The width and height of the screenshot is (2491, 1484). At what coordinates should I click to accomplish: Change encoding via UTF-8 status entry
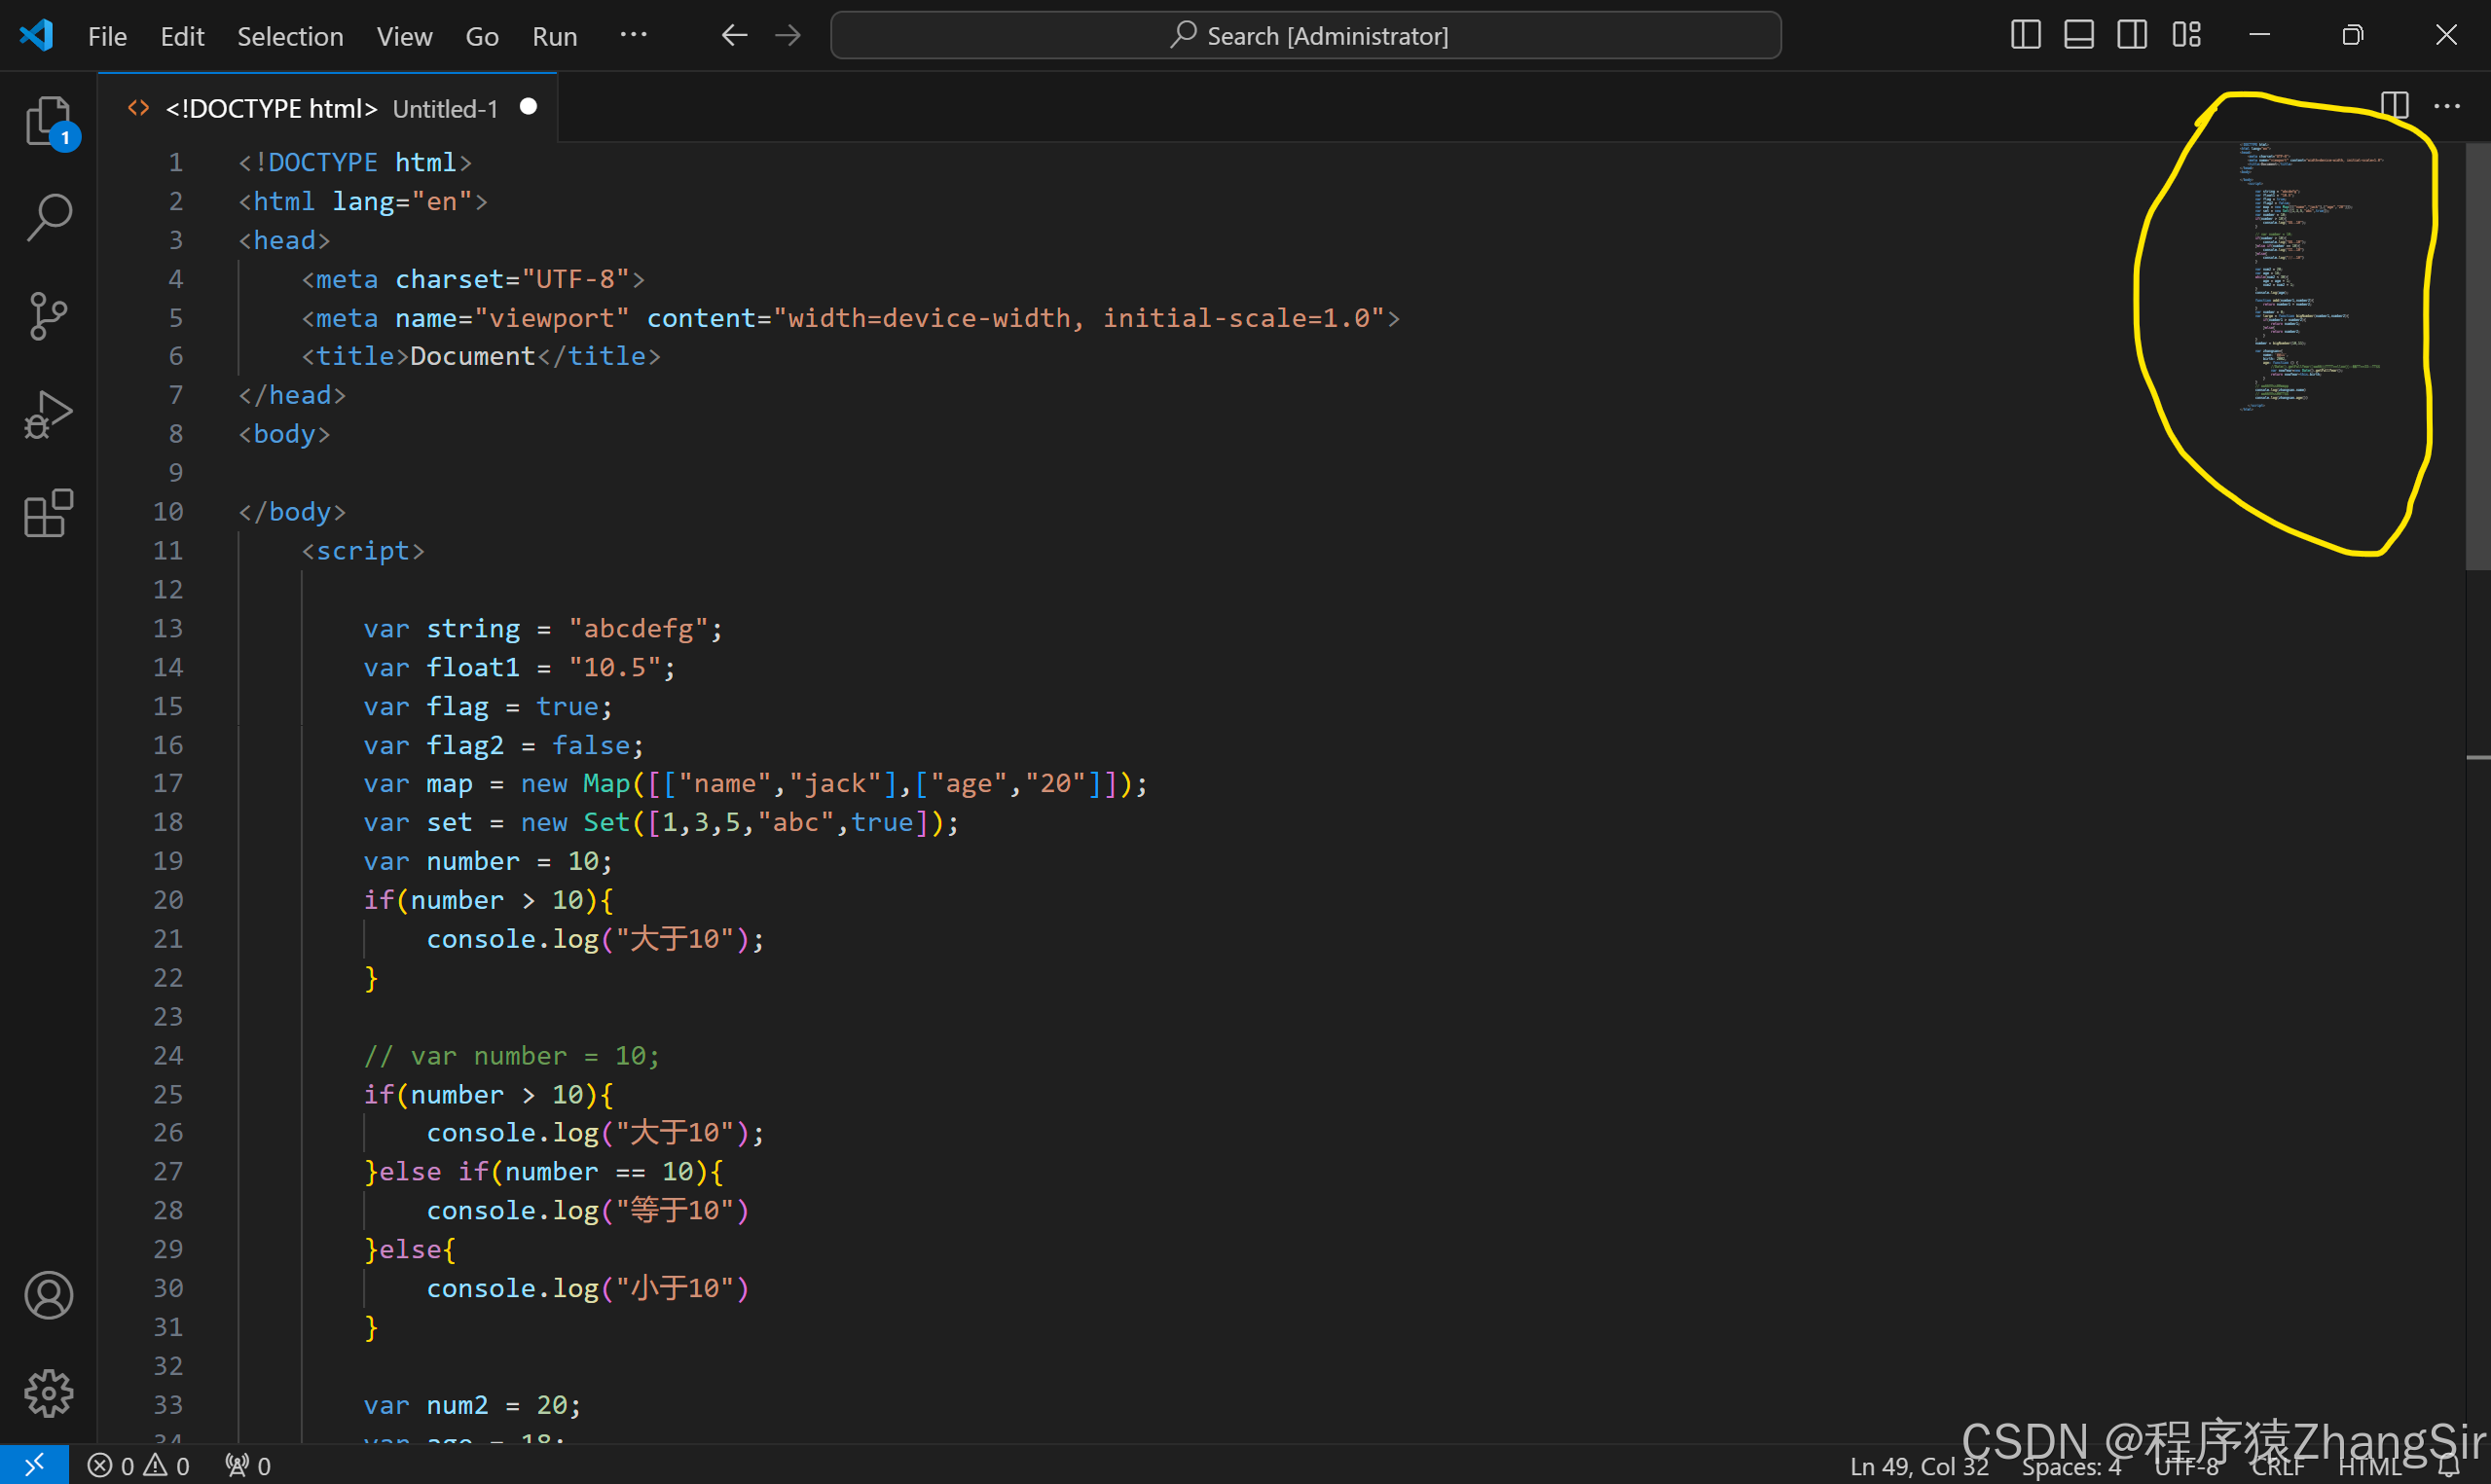point(2186,1466)
